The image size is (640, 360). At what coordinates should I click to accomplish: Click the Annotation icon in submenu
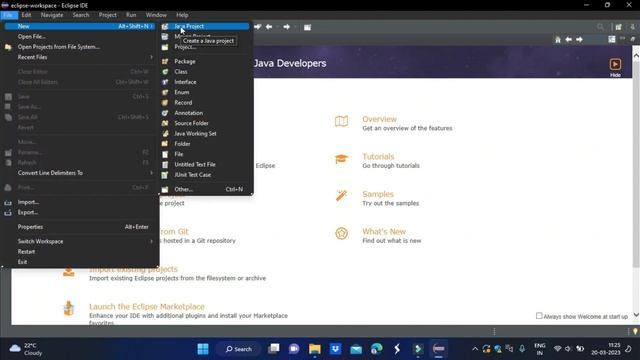pyautogui.click(x=165, y=113)
